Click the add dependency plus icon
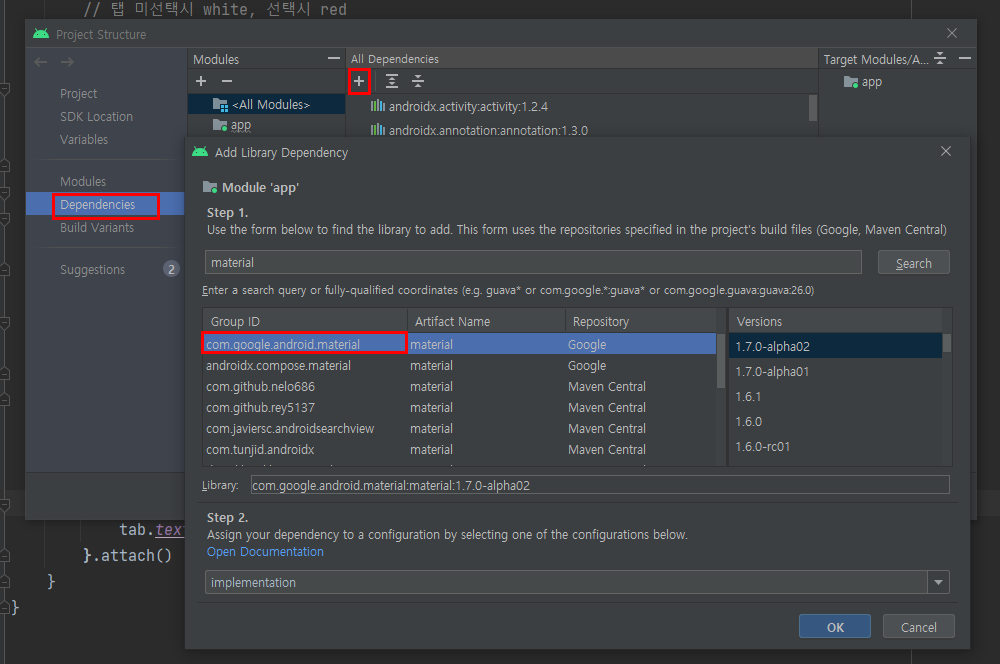 [x=359, y=81]
